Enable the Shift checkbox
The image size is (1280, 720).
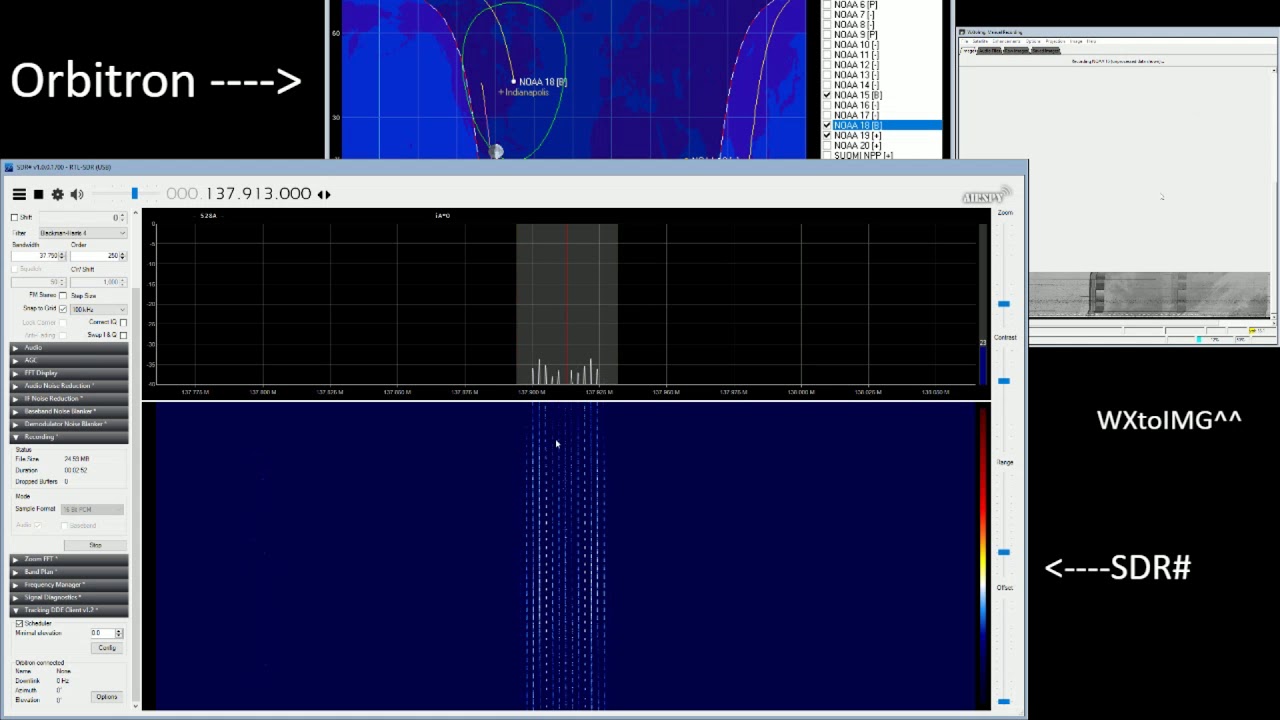(15, 217)
